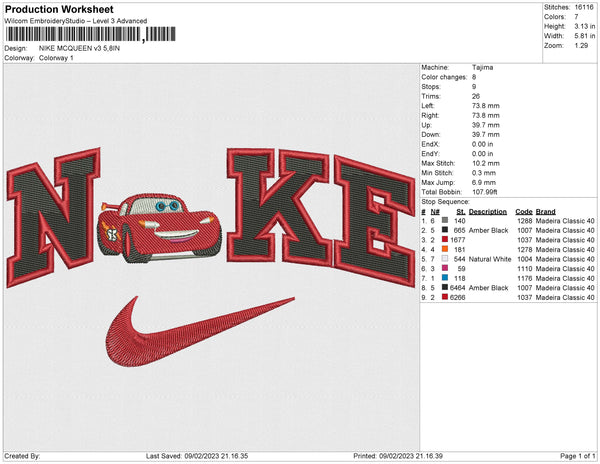Click the Production Worksheet title

pyautogui.click(x=59, y=9)
